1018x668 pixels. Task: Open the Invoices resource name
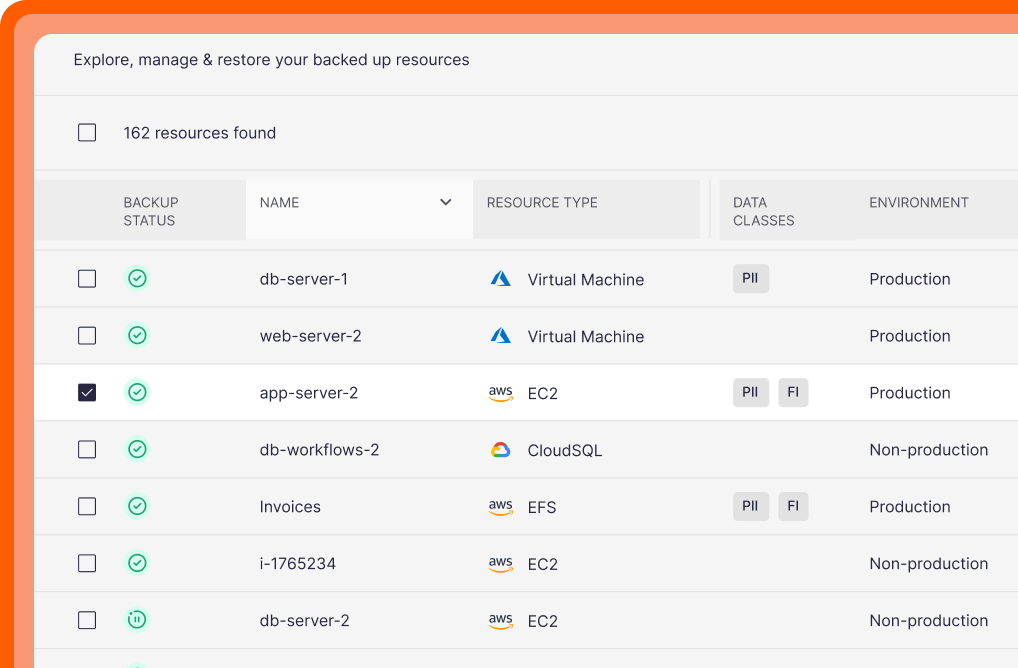290,507
